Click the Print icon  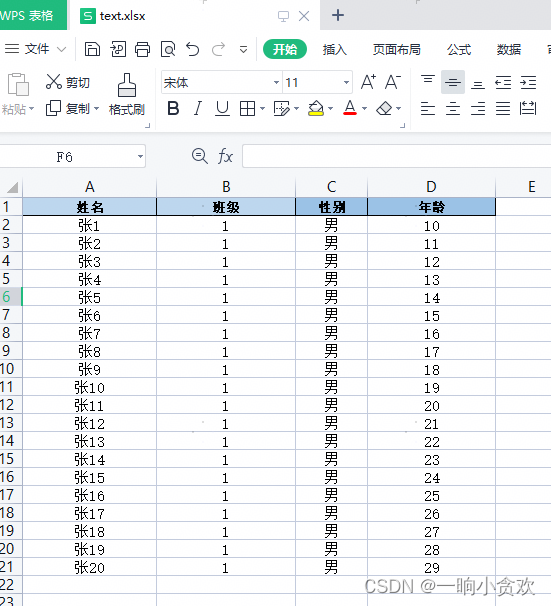click(x=143, y=49)
